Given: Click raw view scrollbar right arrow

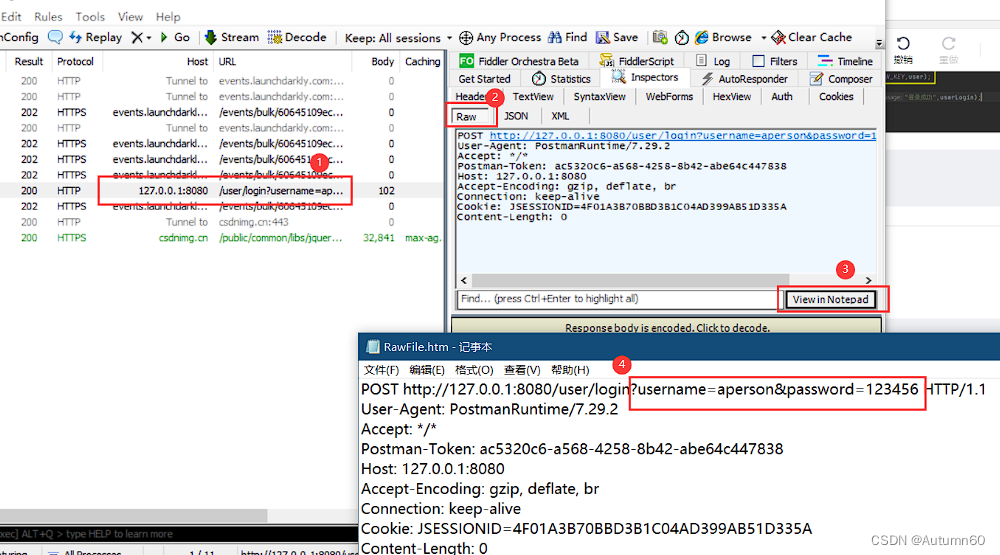Looking at the screenshot, I should tap(868, 280).
